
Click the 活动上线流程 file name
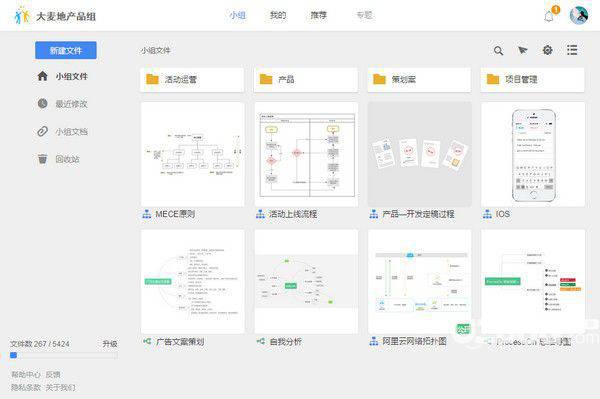[293, 214]
